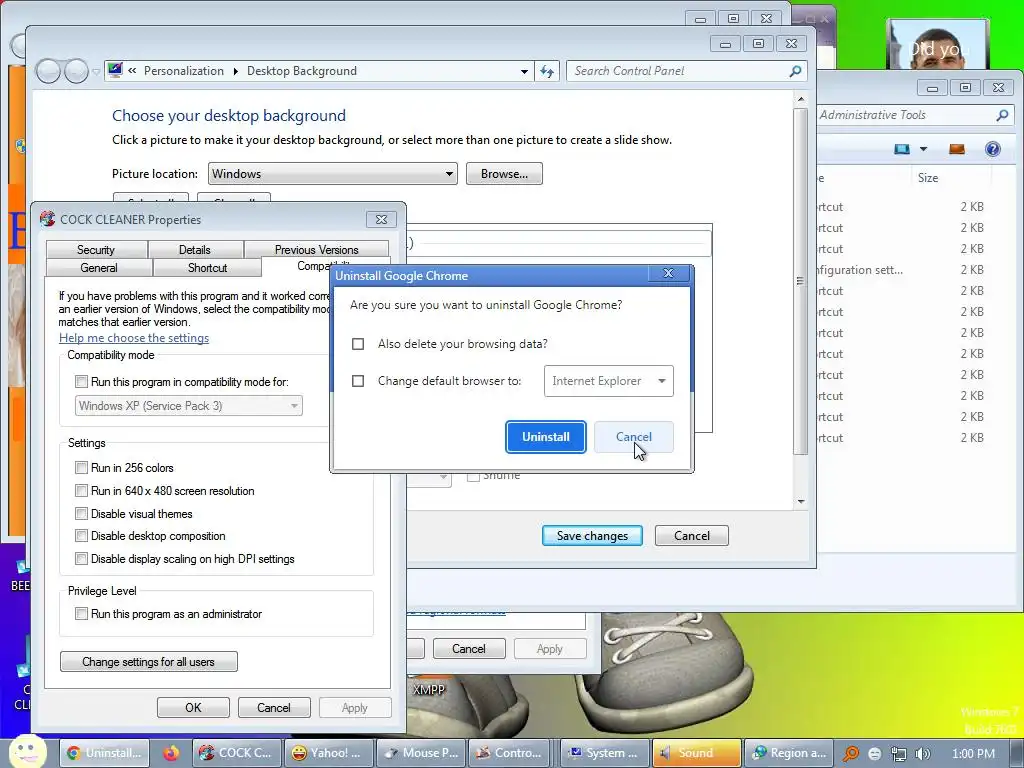Check Change default browser to option

(x=358, y=381)
